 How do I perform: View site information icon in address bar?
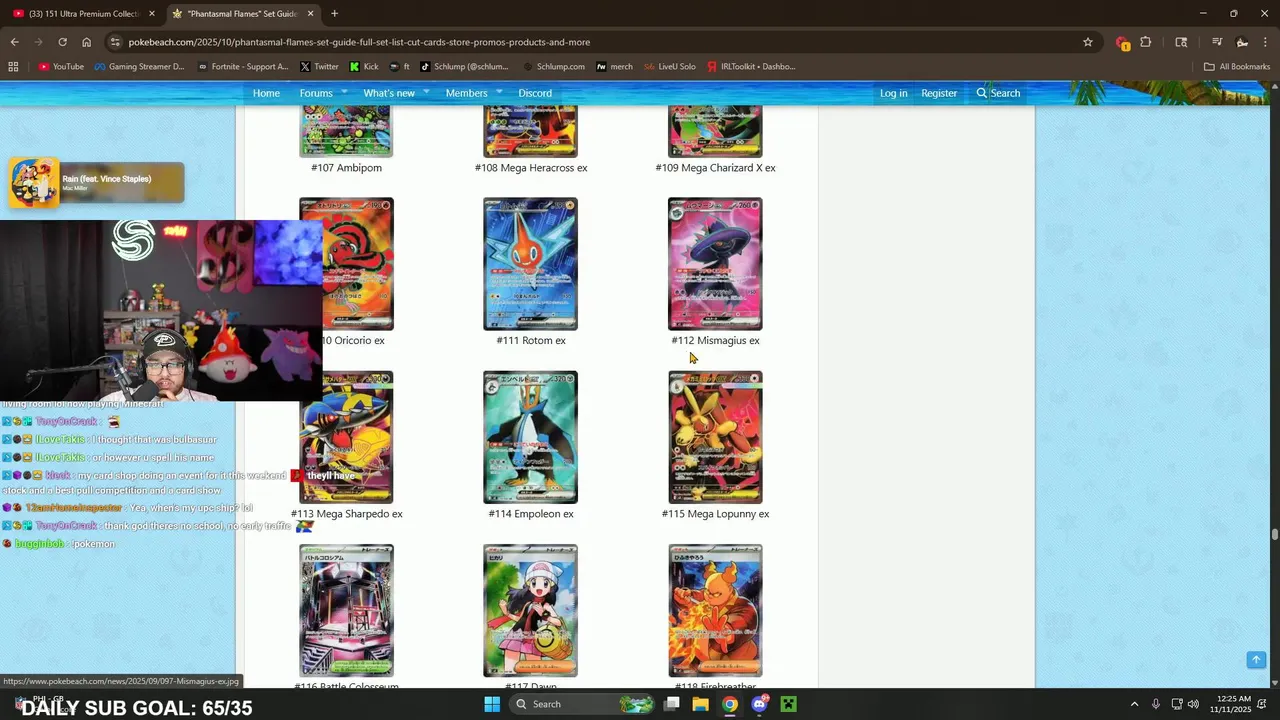(x=116, y=42)
